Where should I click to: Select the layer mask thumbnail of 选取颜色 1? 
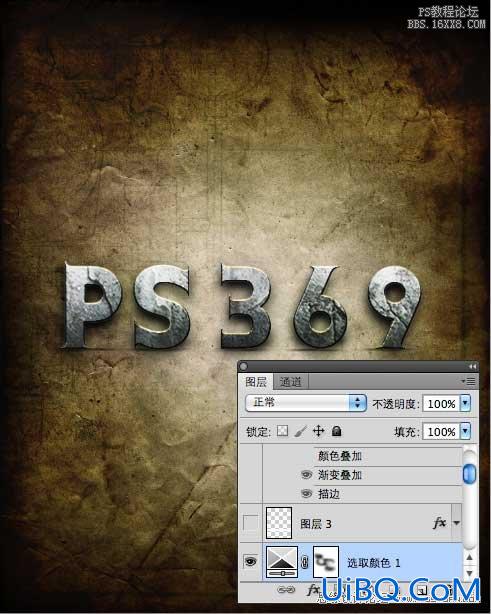[326, 562]
